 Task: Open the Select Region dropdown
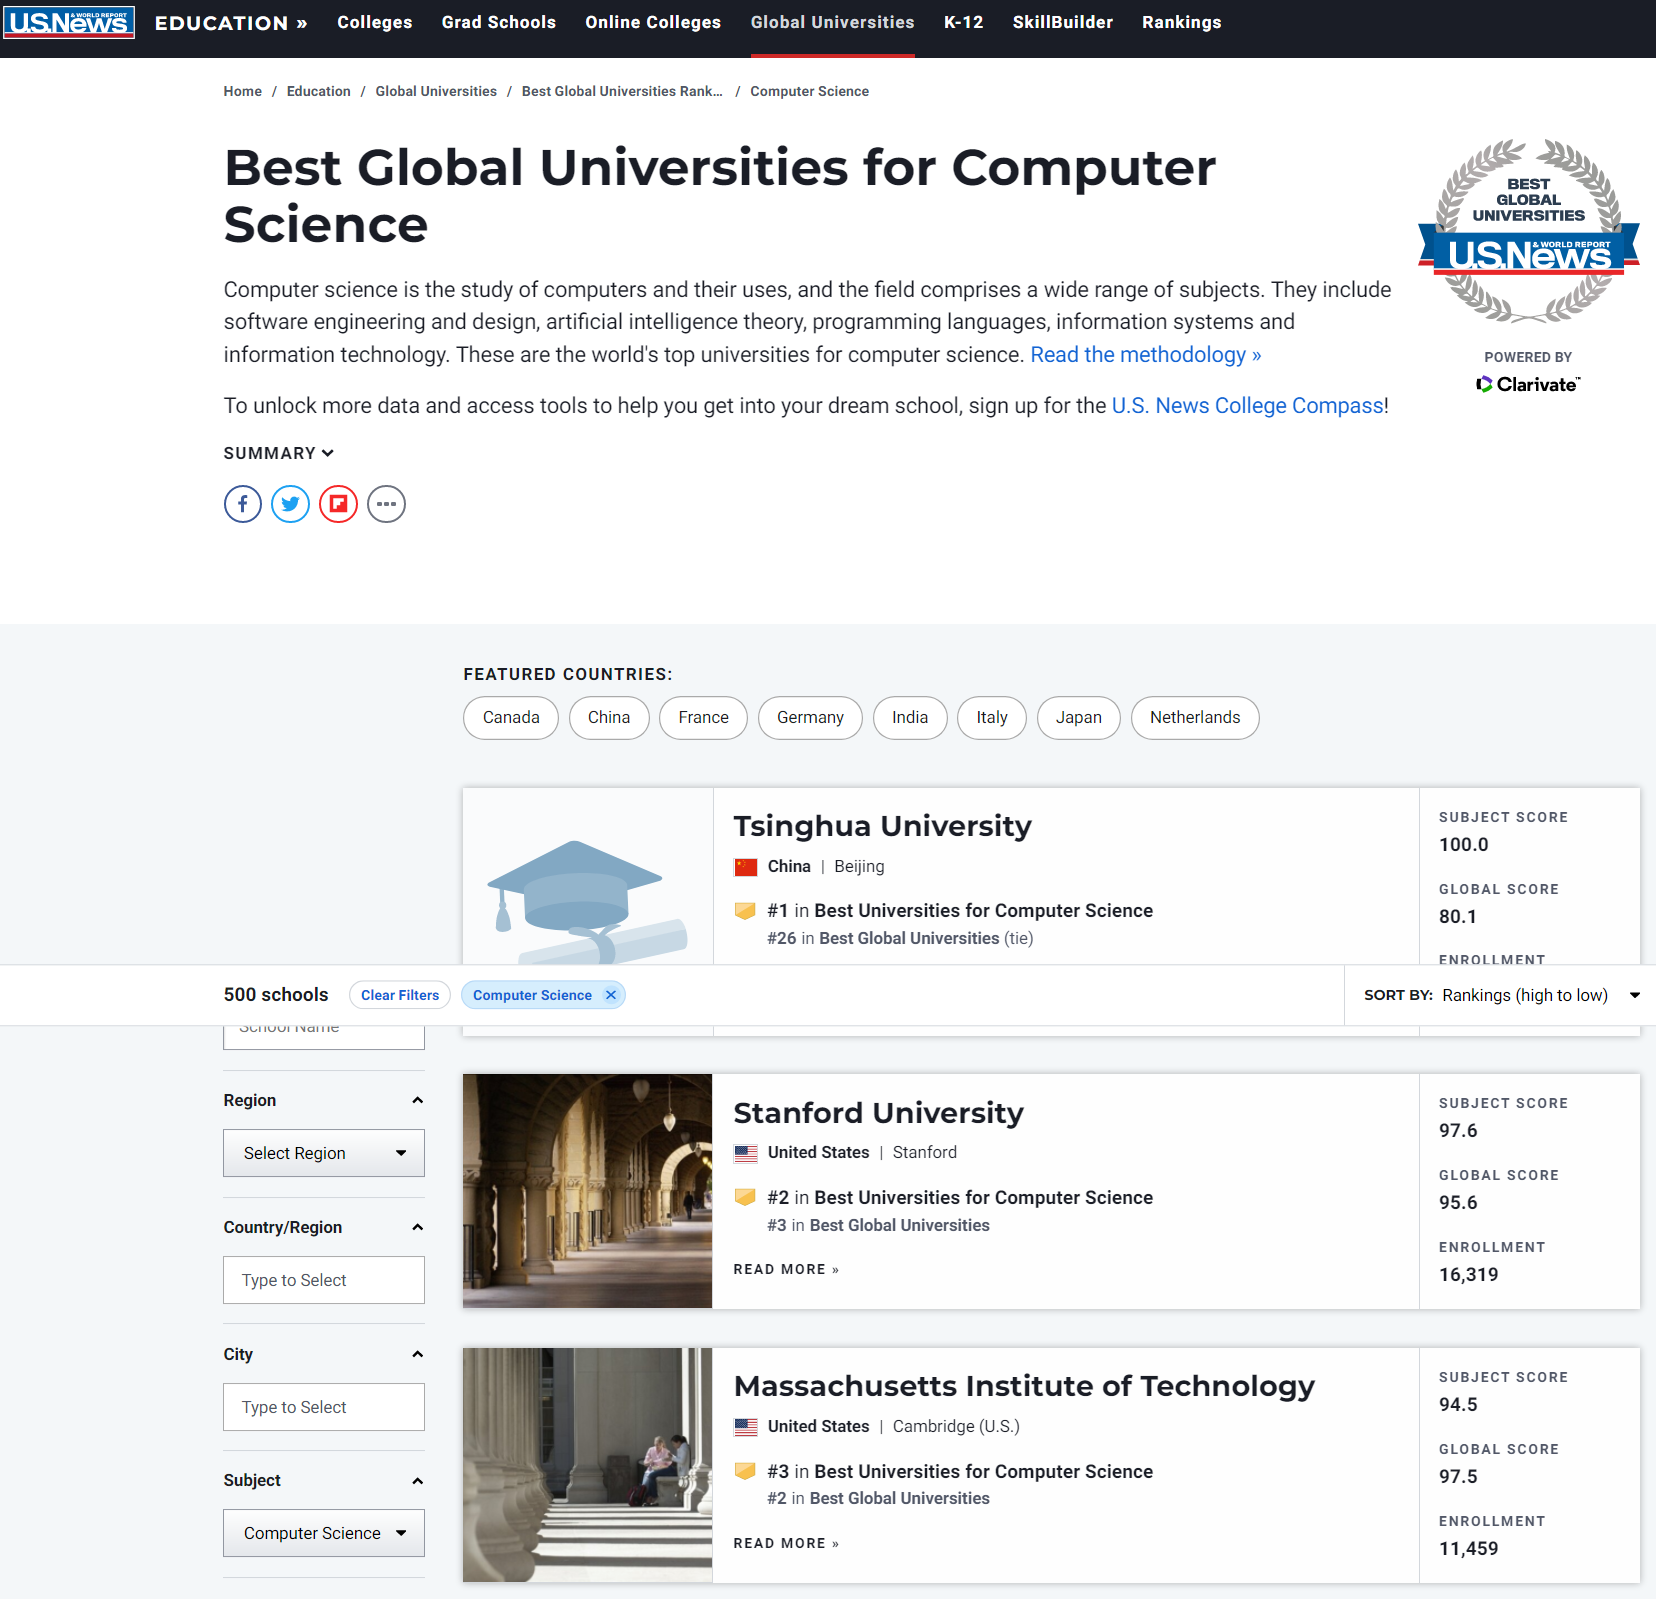[x=323, y=1152]
